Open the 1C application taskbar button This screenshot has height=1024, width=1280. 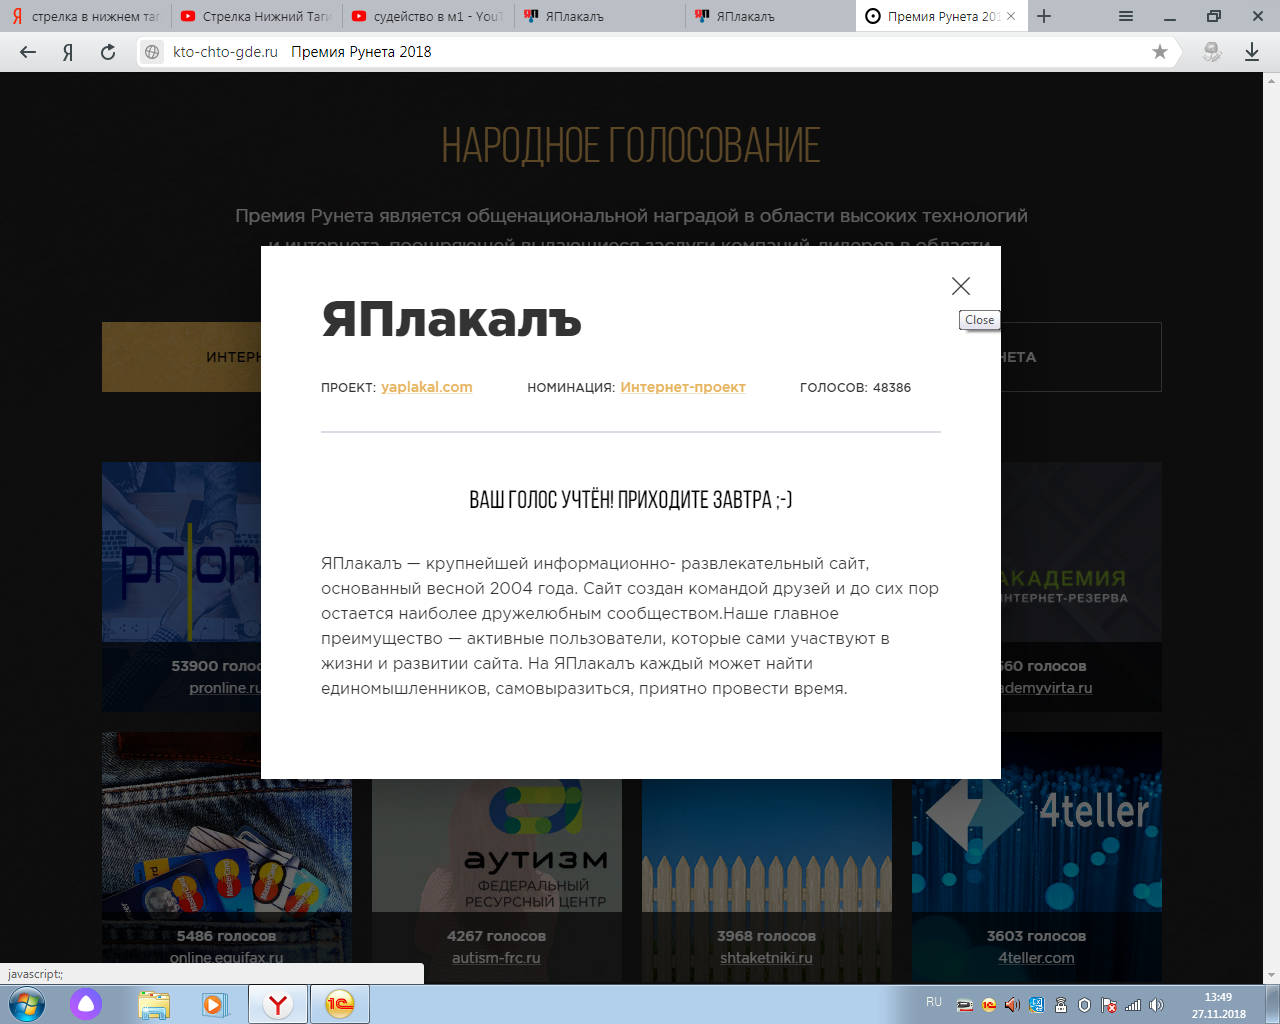[x=340, y=1004]
